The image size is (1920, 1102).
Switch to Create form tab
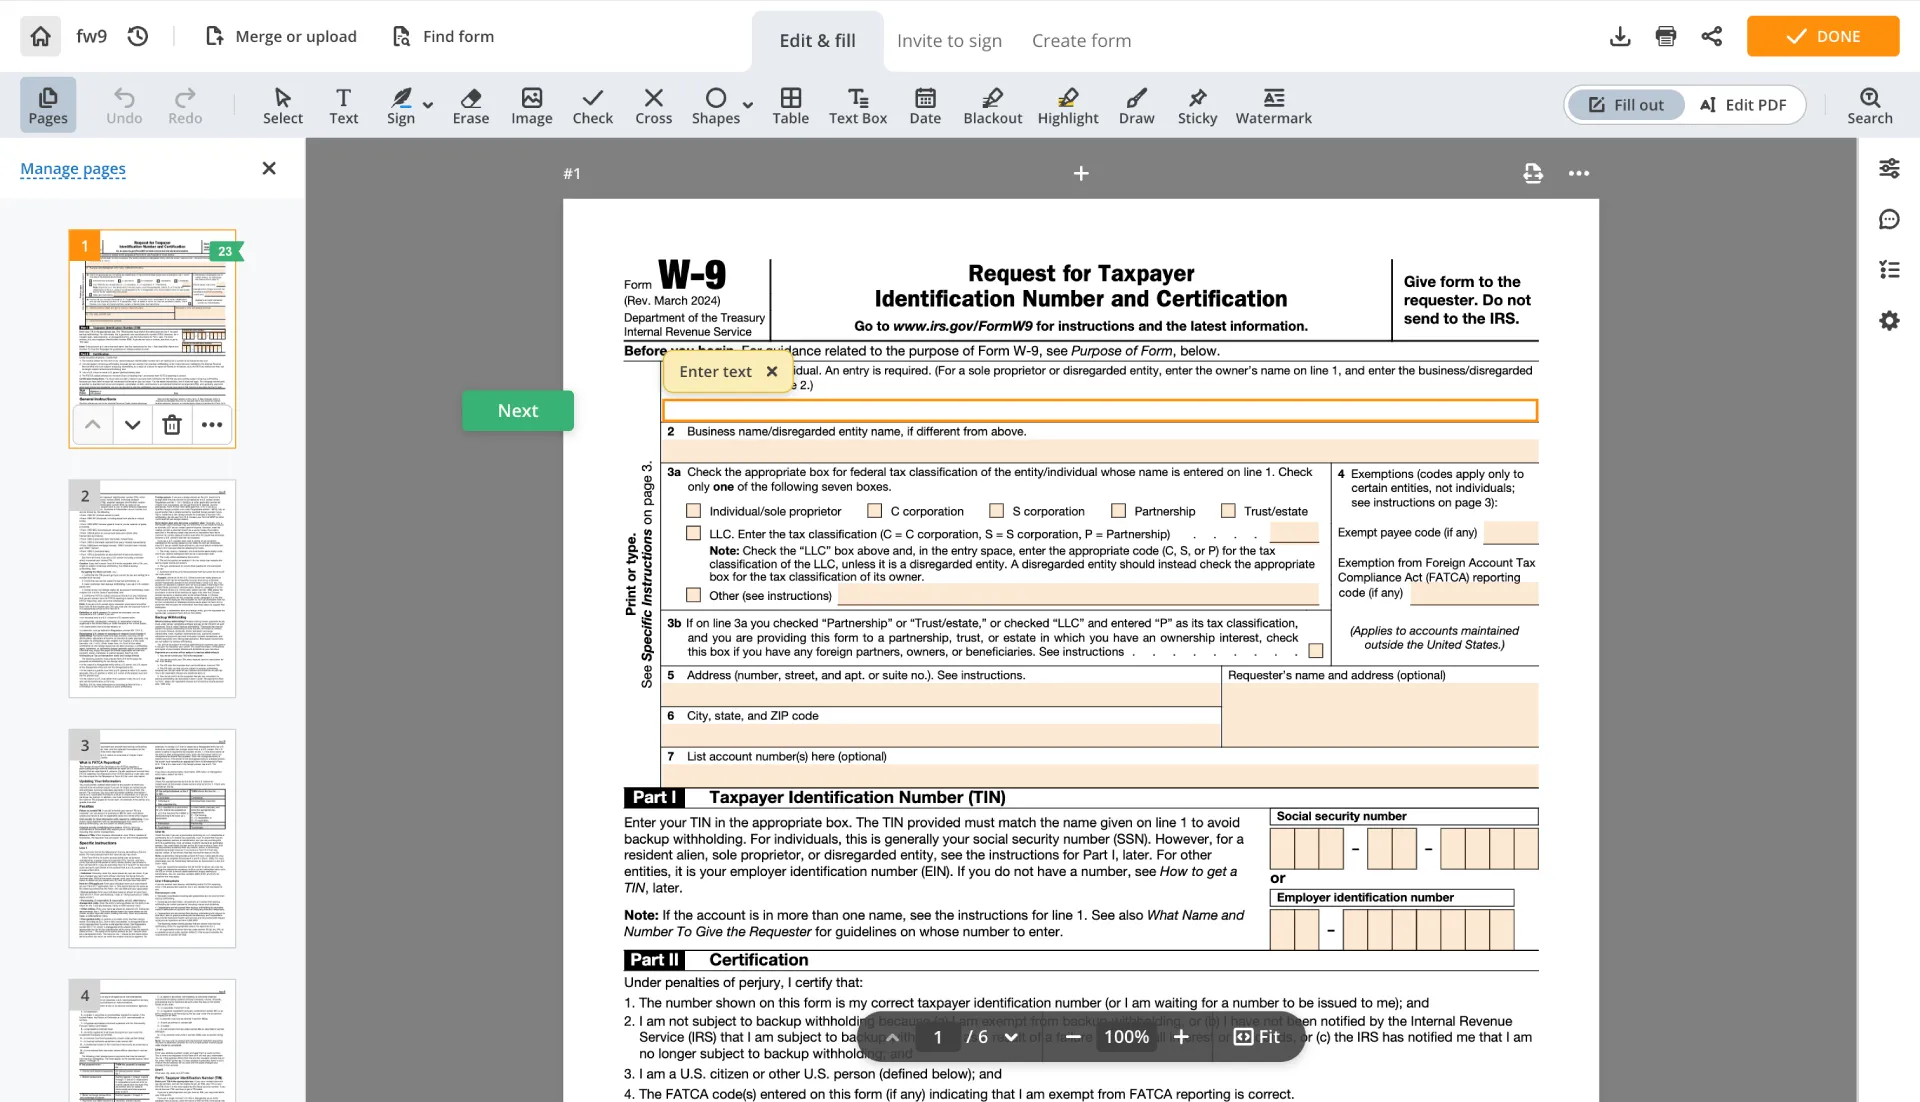click(x=1081, y=40)
